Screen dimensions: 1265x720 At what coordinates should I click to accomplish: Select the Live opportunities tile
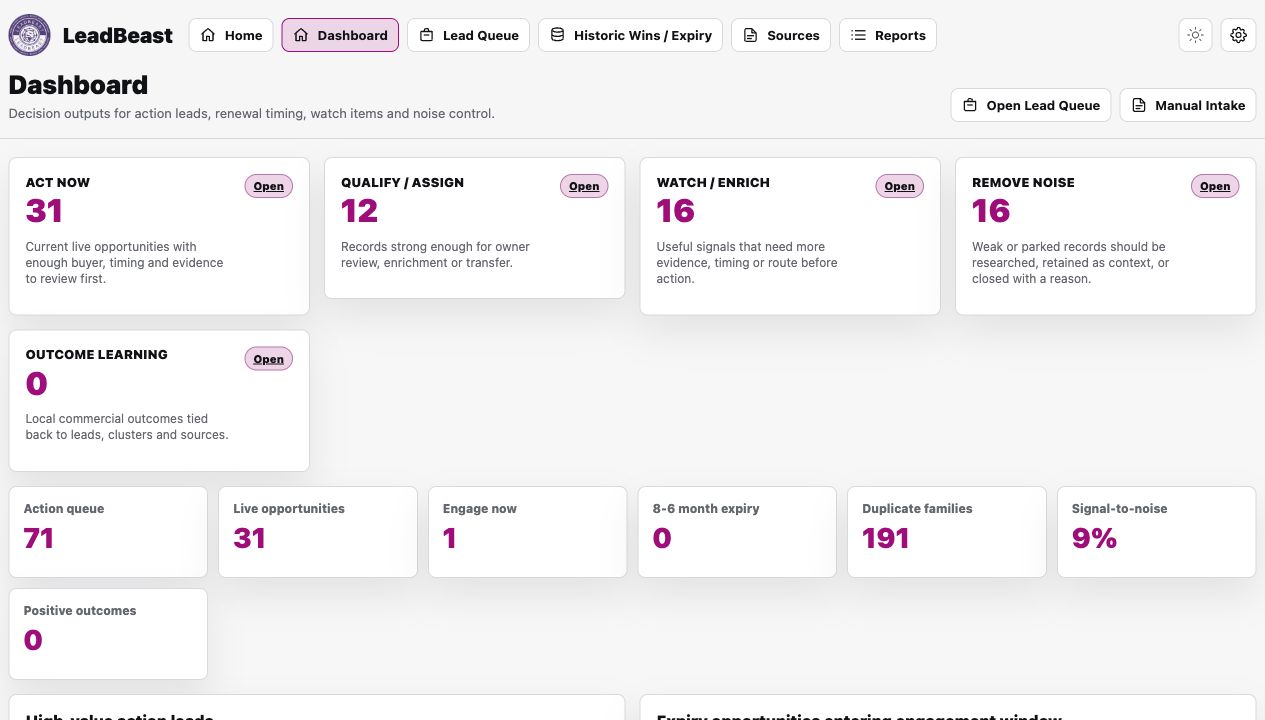click(318, 532)
